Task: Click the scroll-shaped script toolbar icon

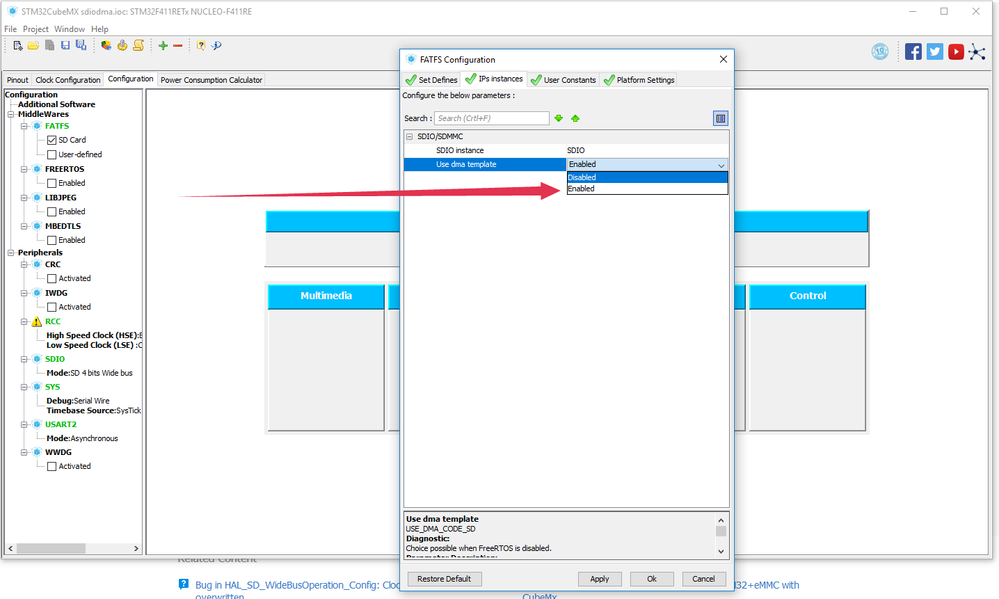Action: pyautogui.click(x=138, y=45)
